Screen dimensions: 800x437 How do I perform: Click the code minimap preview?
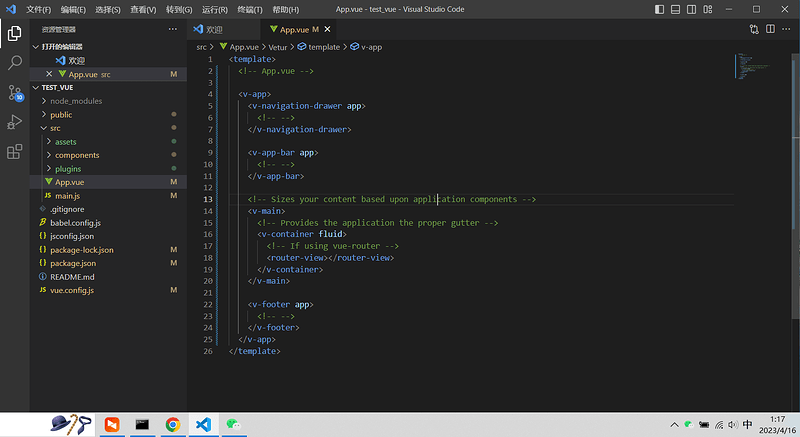coord(754,66)
